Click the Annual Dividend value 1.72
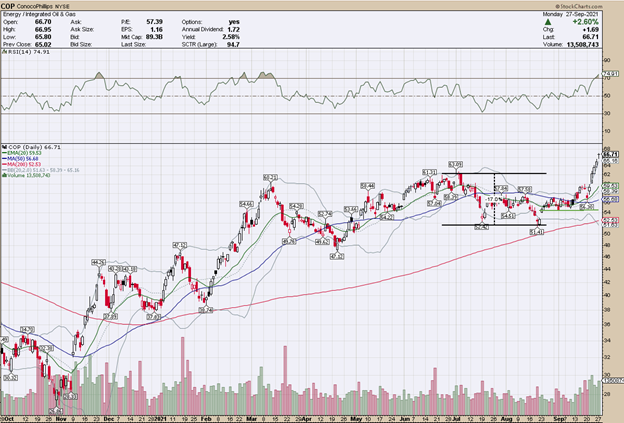This screenshot has height=423, width=624. (234, 29)
